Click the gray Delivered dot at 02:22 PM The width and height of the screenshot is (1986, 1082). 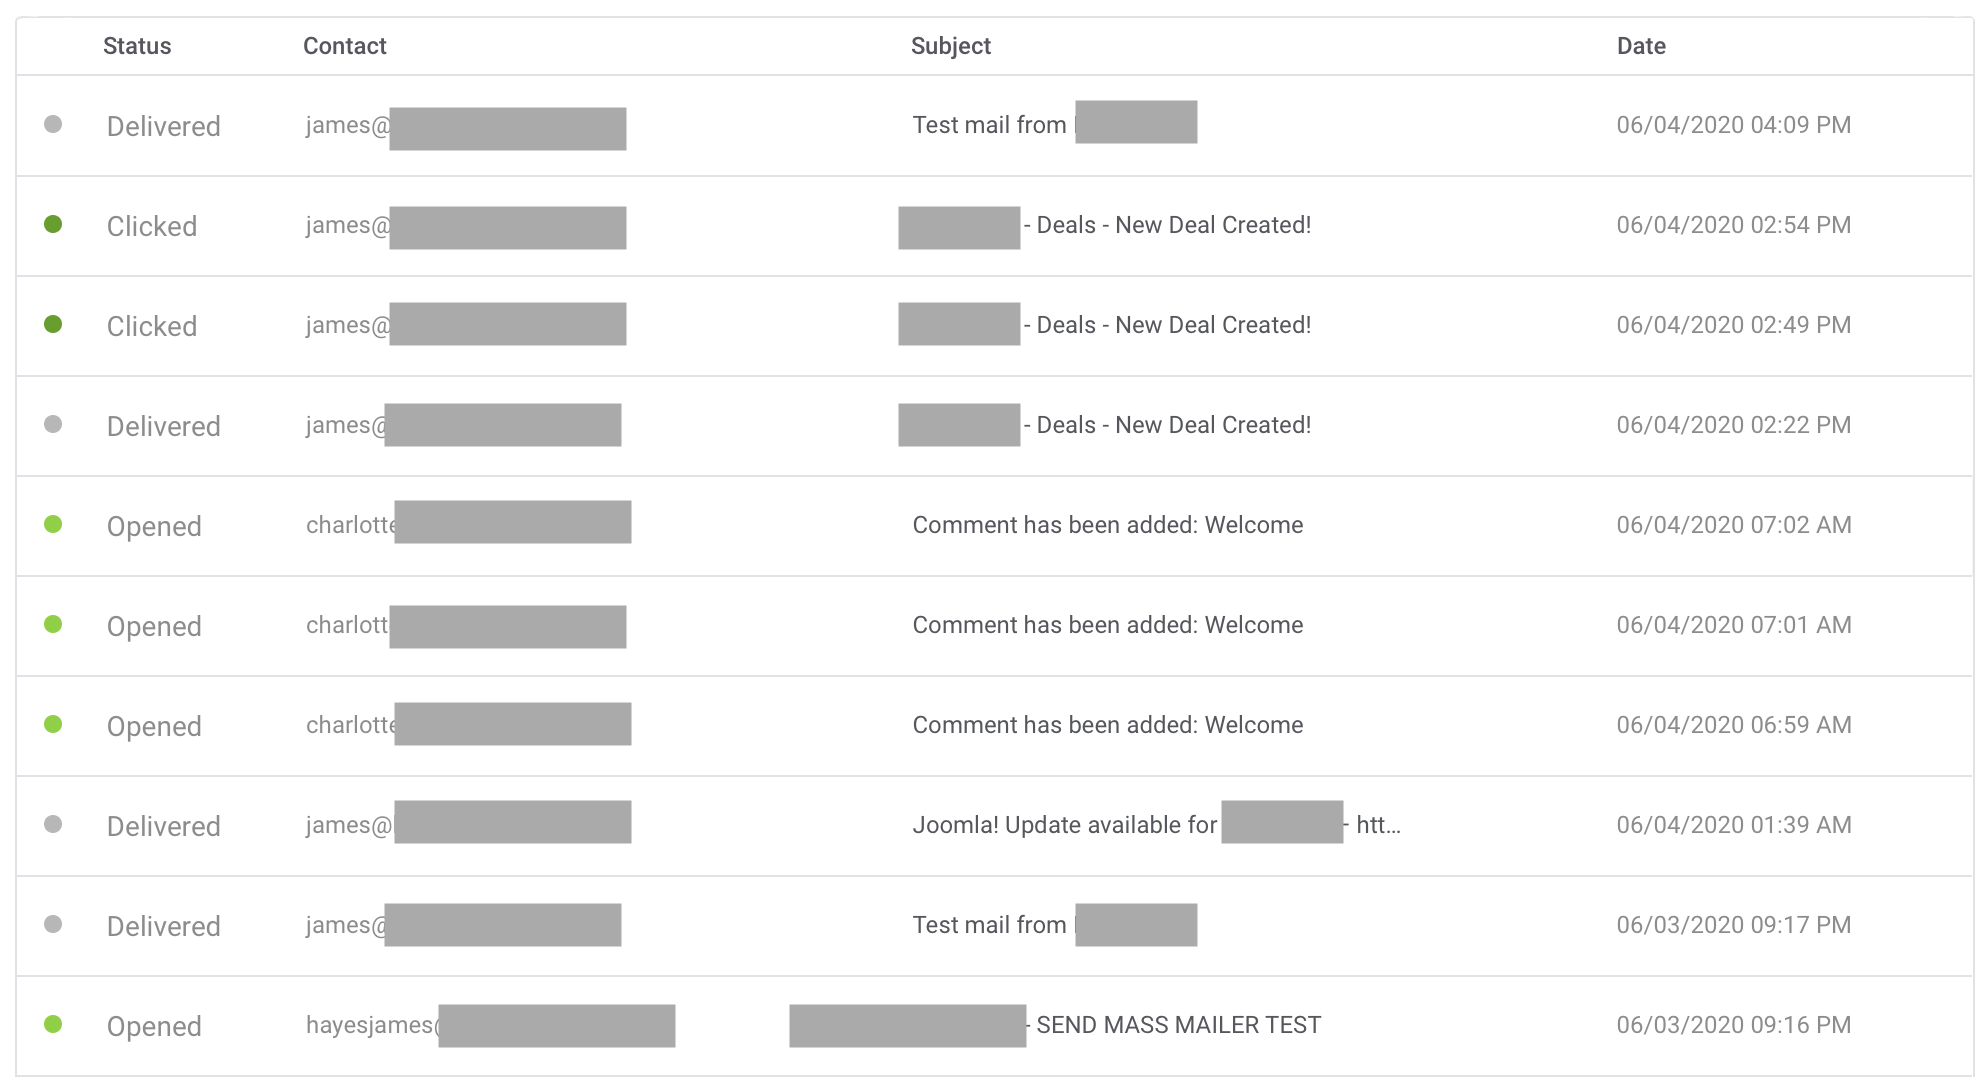coord(53,424)
